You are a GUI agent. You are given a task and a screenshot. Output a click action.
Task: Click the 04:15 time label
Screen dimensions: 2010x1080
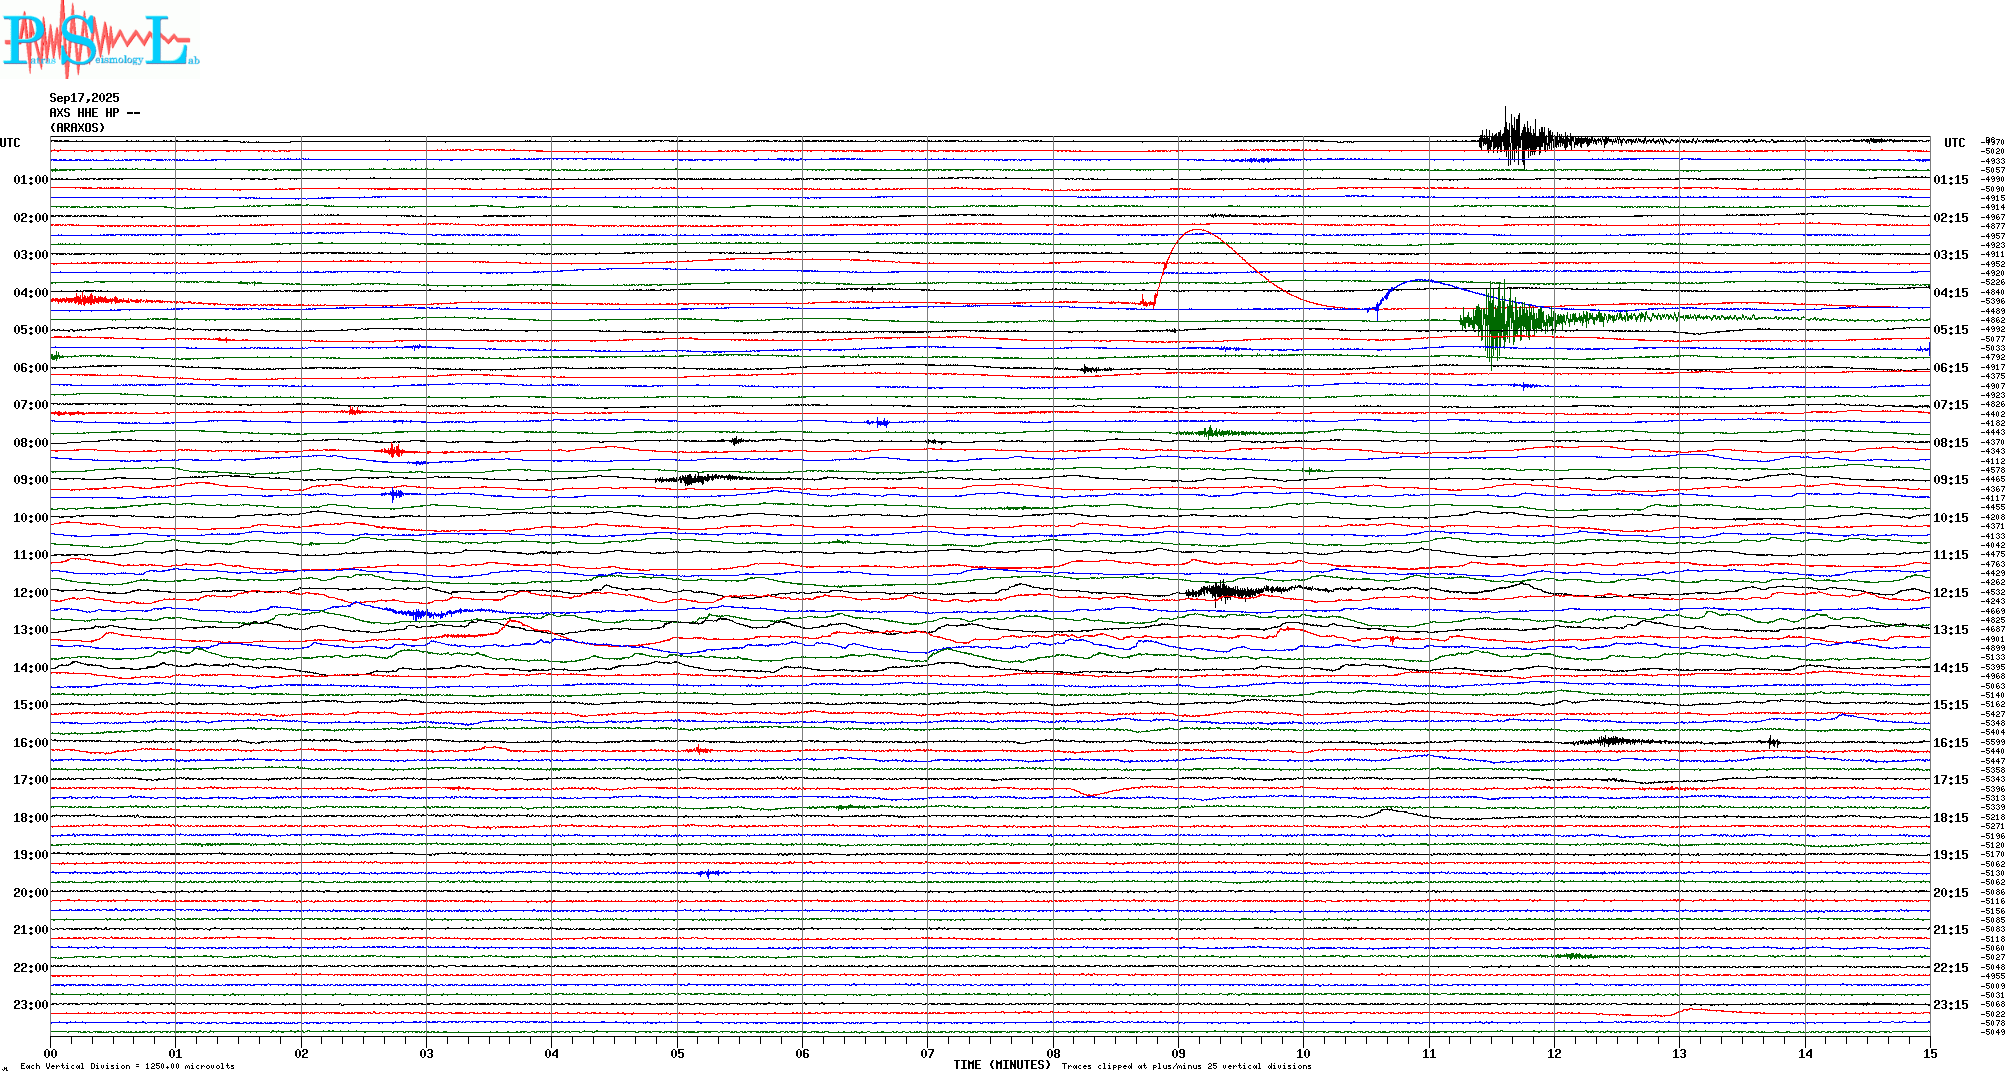(1951, 293)
